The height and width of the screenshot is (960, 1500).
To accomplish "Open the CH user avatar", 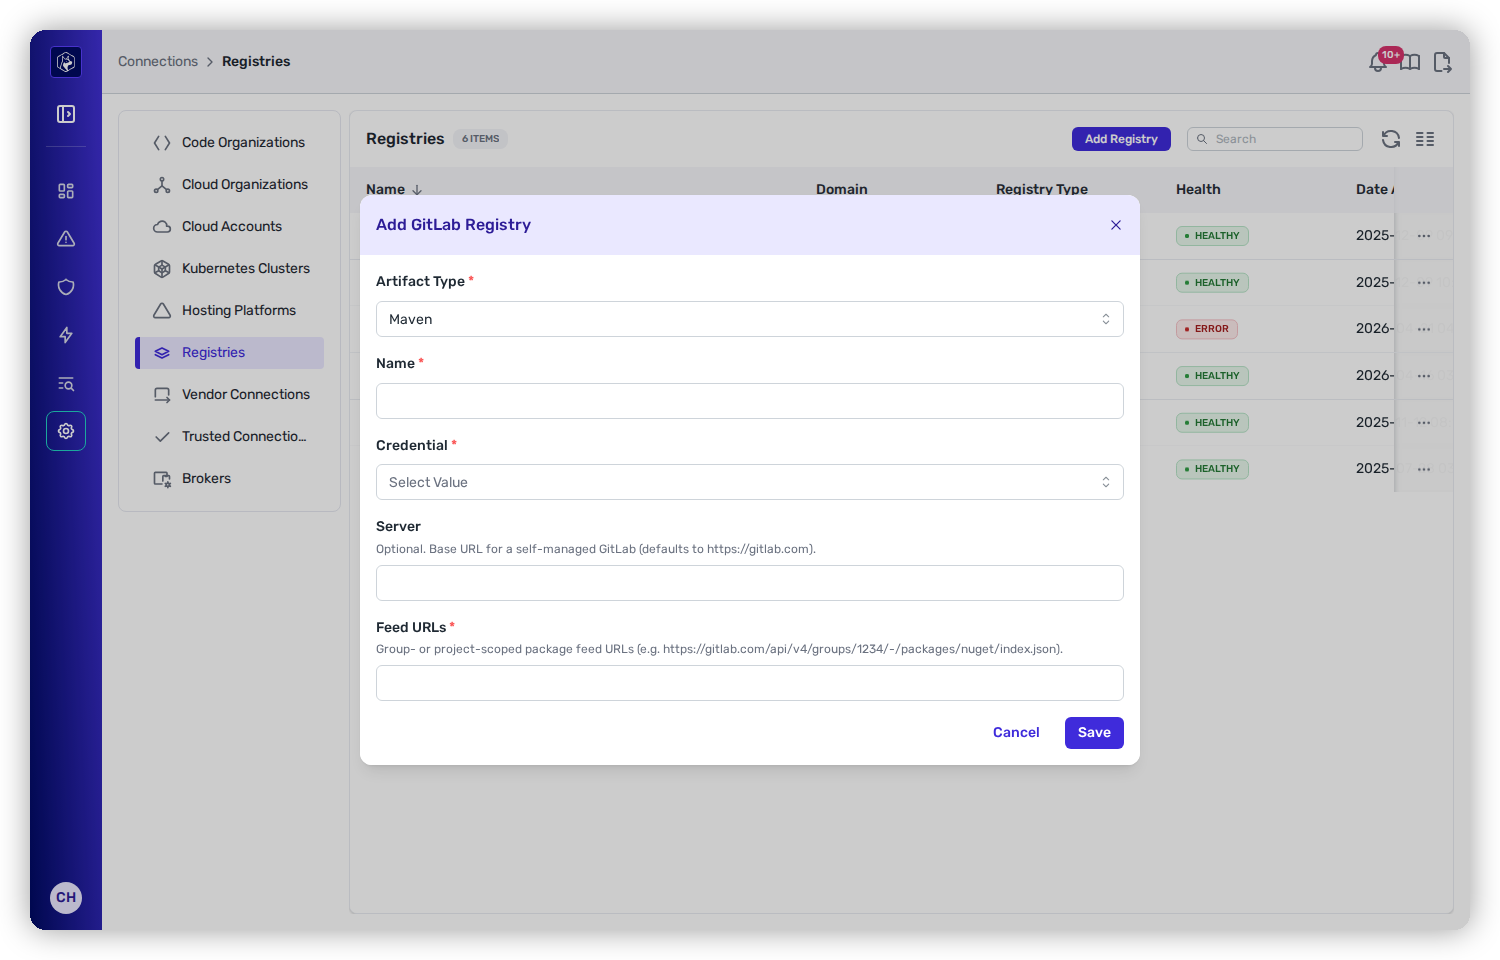I will (x=66, y=897).
